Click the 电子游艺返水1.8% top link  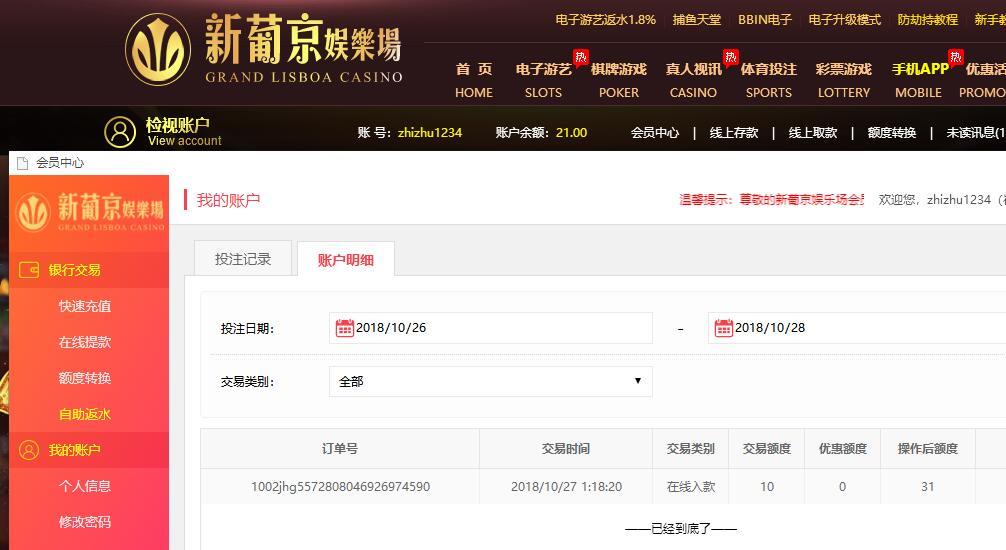[606, 20]
